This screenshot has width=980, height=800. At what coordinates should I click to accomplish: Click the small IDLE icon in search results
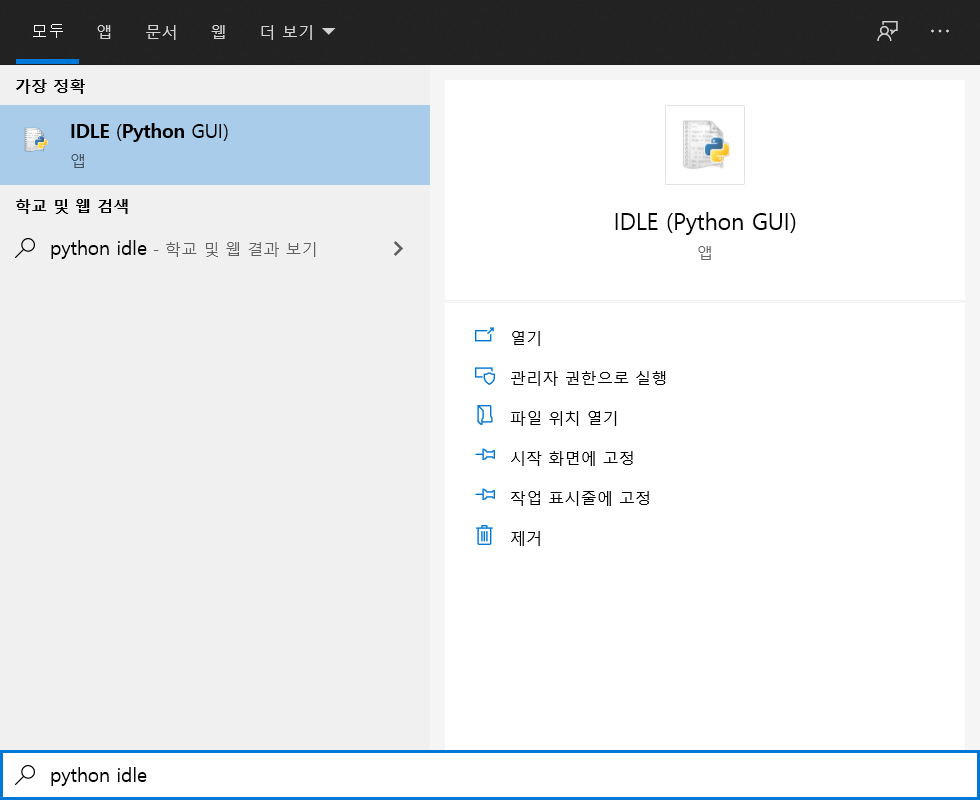[37, 142]
